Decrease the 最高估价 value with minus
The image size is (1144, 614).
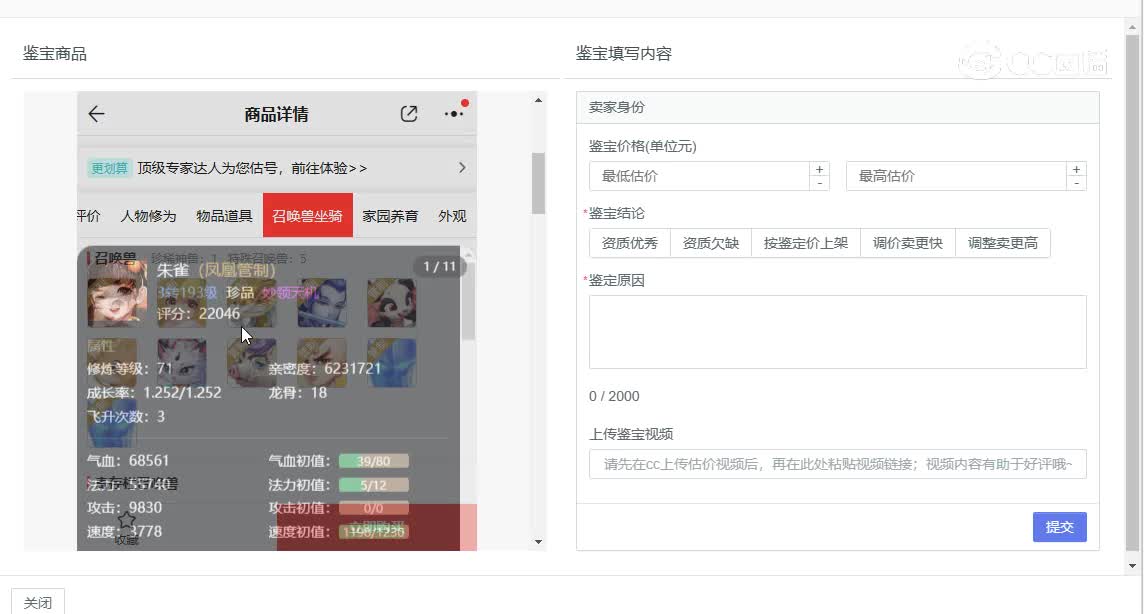click(x=1076, y=183)
